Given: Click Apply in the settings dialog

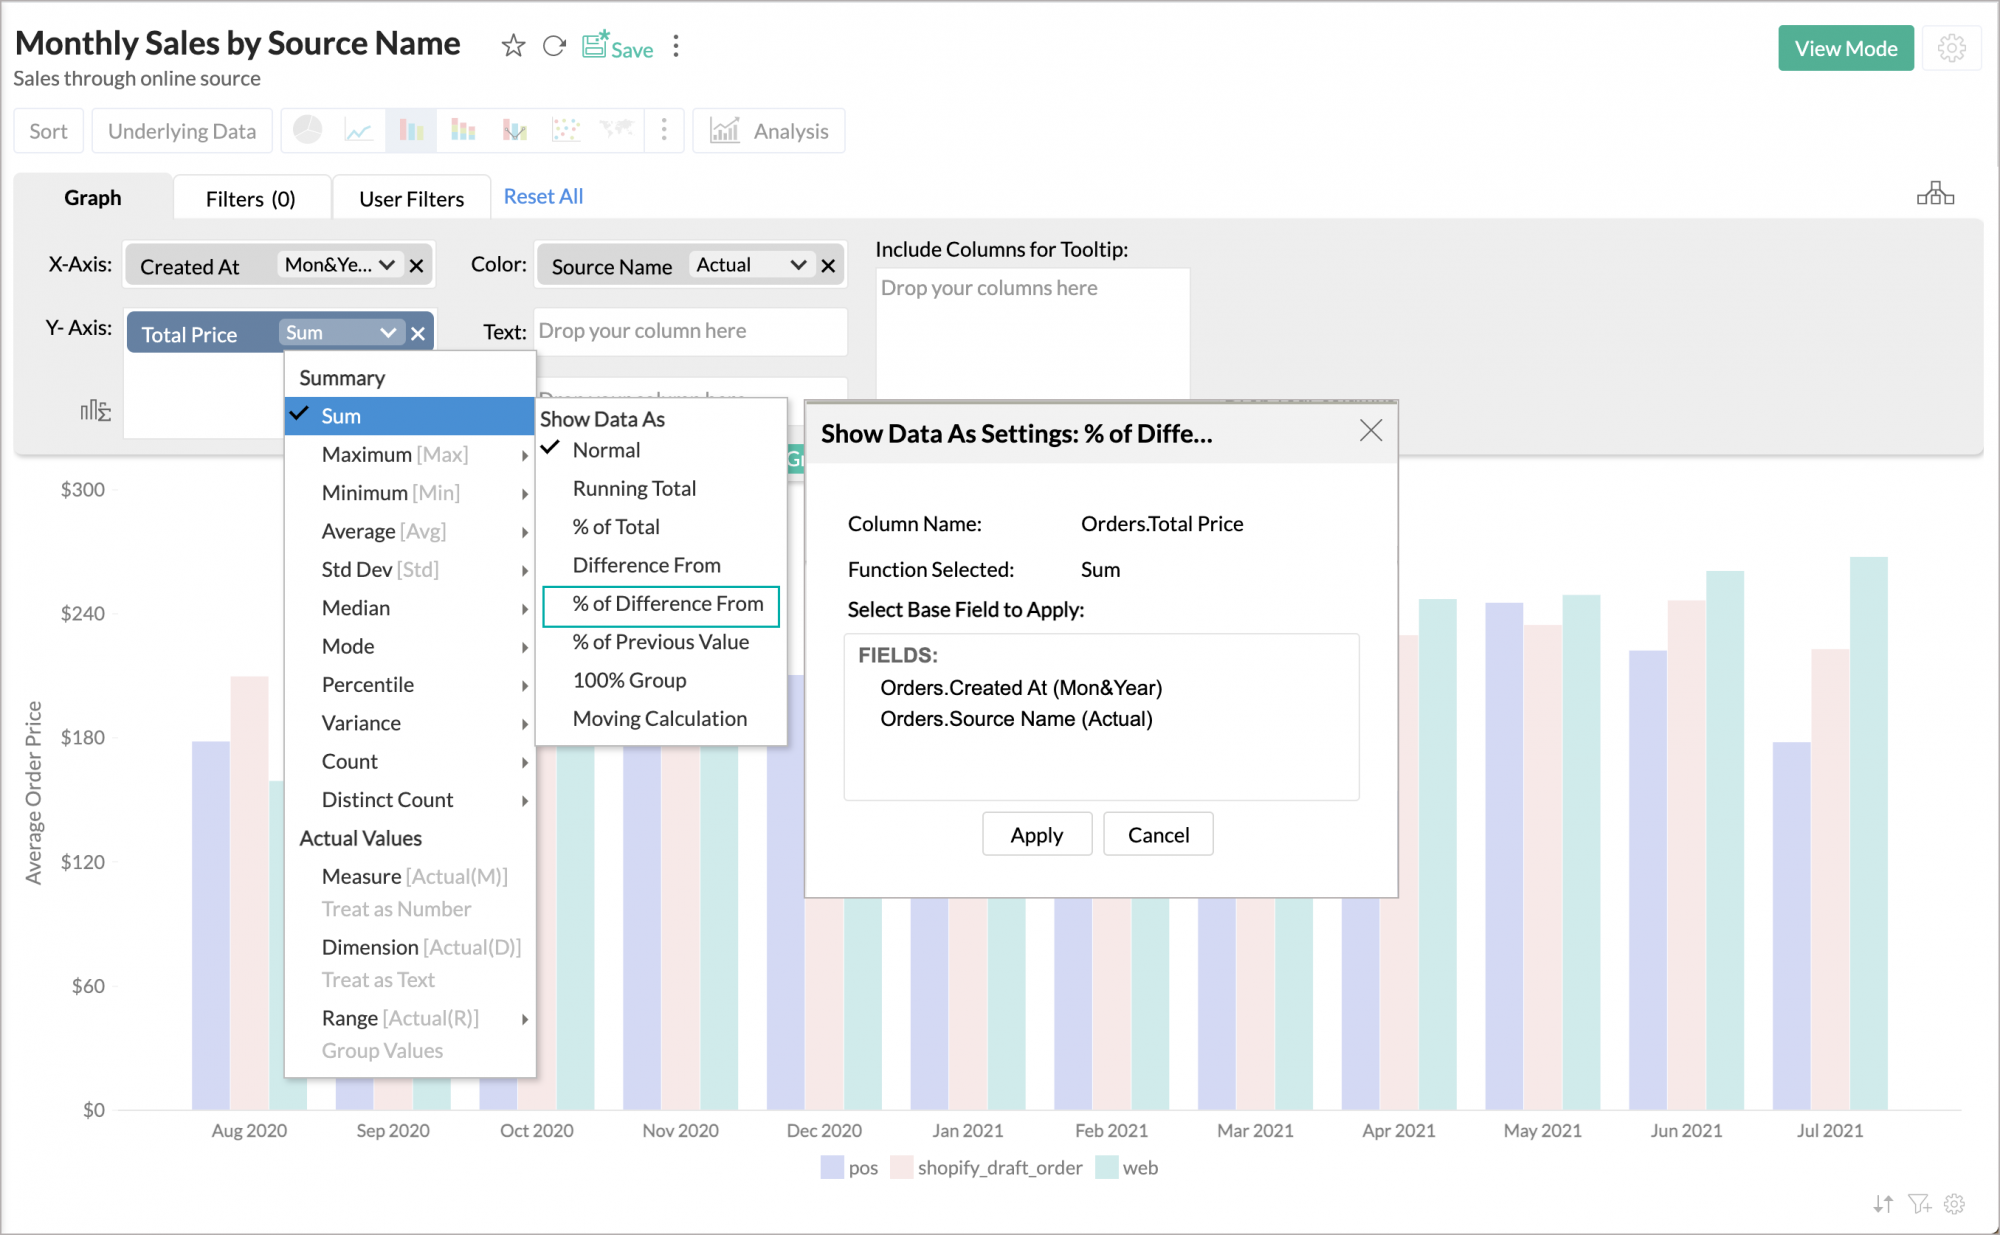Looking at the screenshot, I should click(1037, 834).
